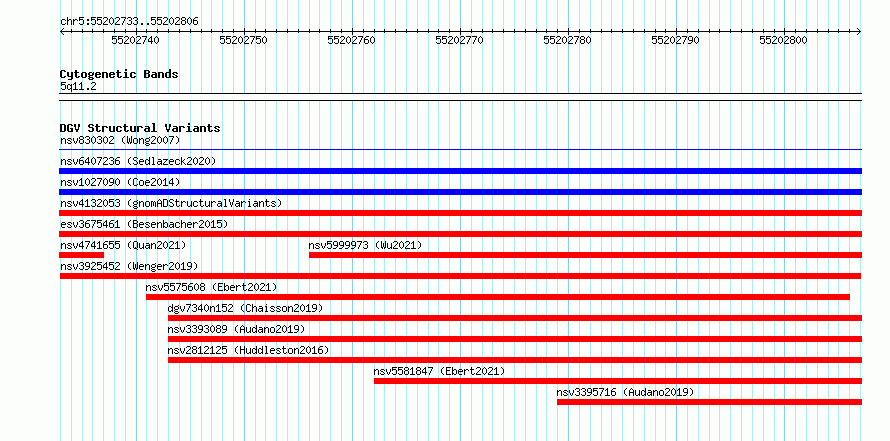Viewport: 890px width, 441px height.
Task: Select the Cytogenetic Bands track title
Action: click(119, 74)
